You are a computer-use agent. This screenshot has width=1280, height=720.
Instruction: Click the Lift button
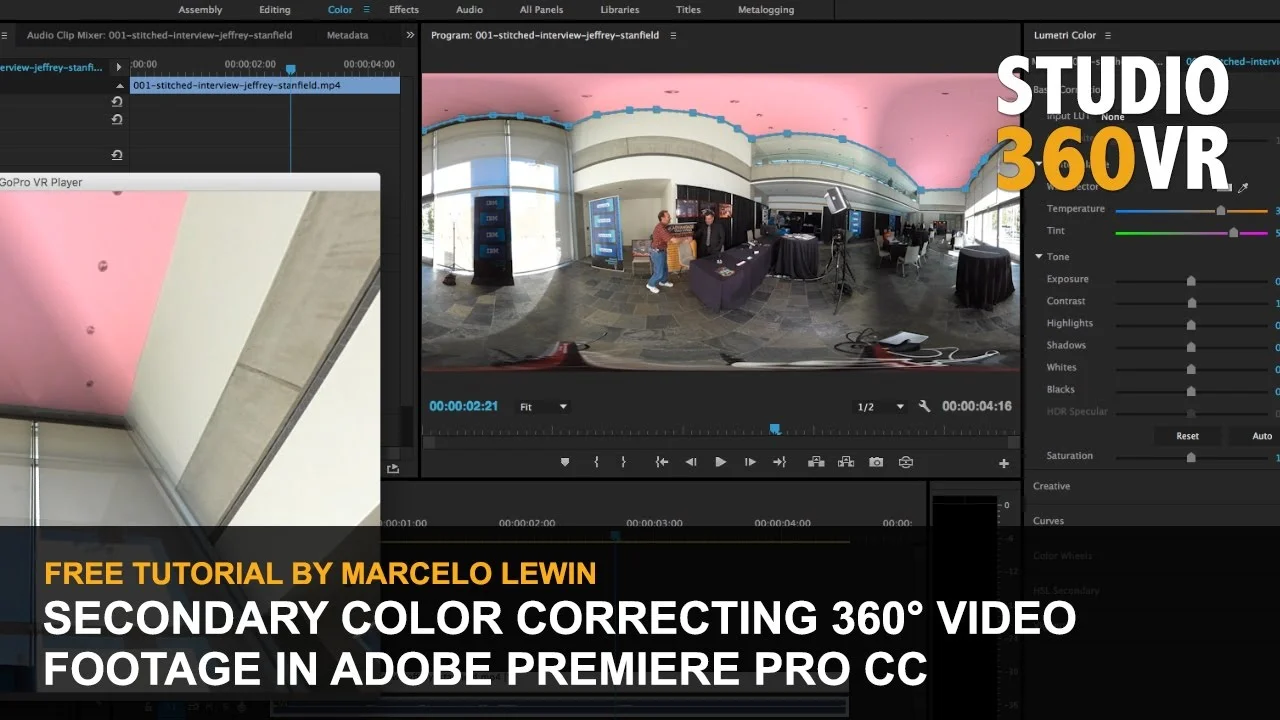point(816,462)
